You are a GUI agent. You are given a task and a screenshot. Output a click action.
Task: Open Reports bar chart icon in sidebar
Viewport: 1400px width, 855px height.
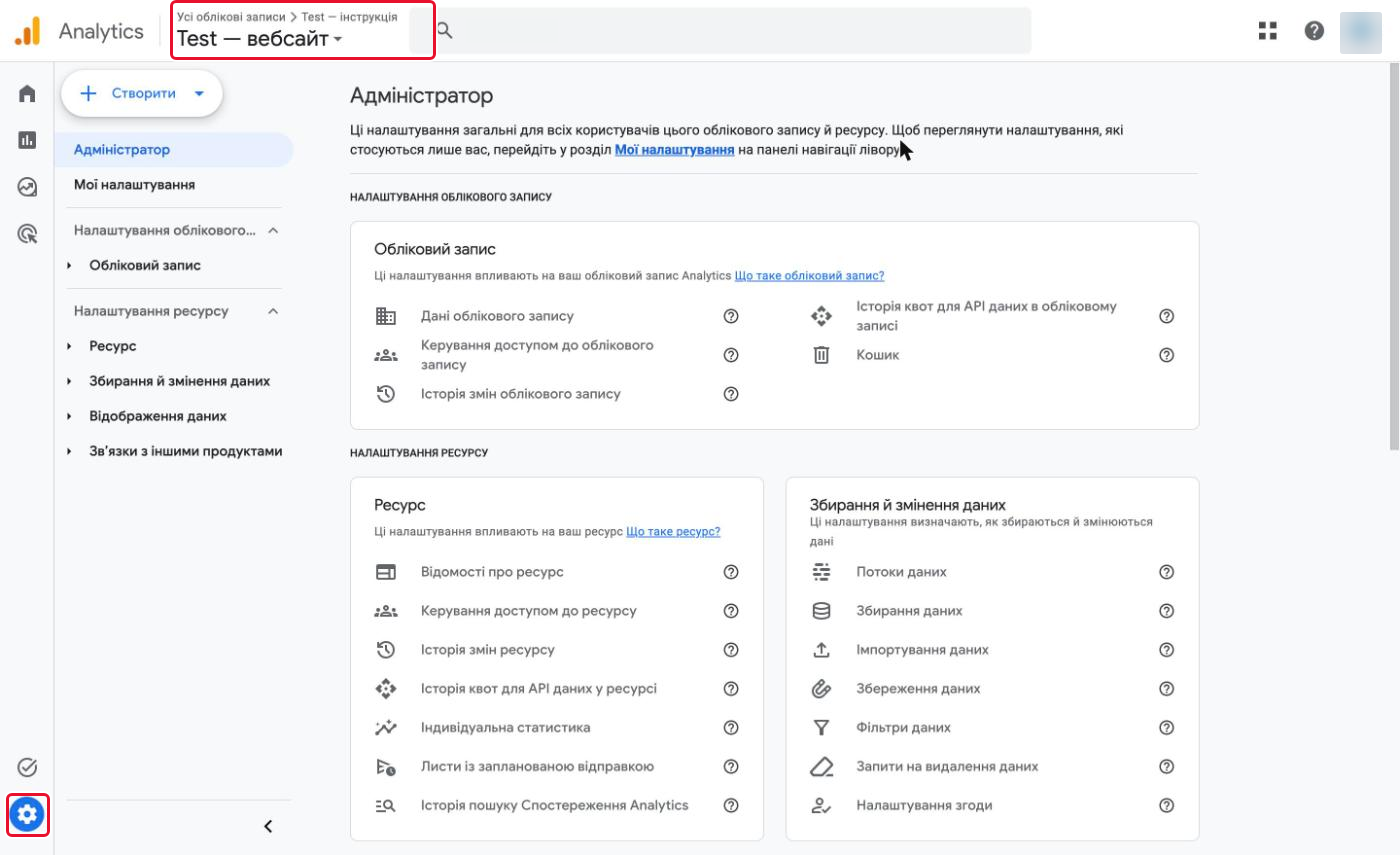click(x=27, y=140)
